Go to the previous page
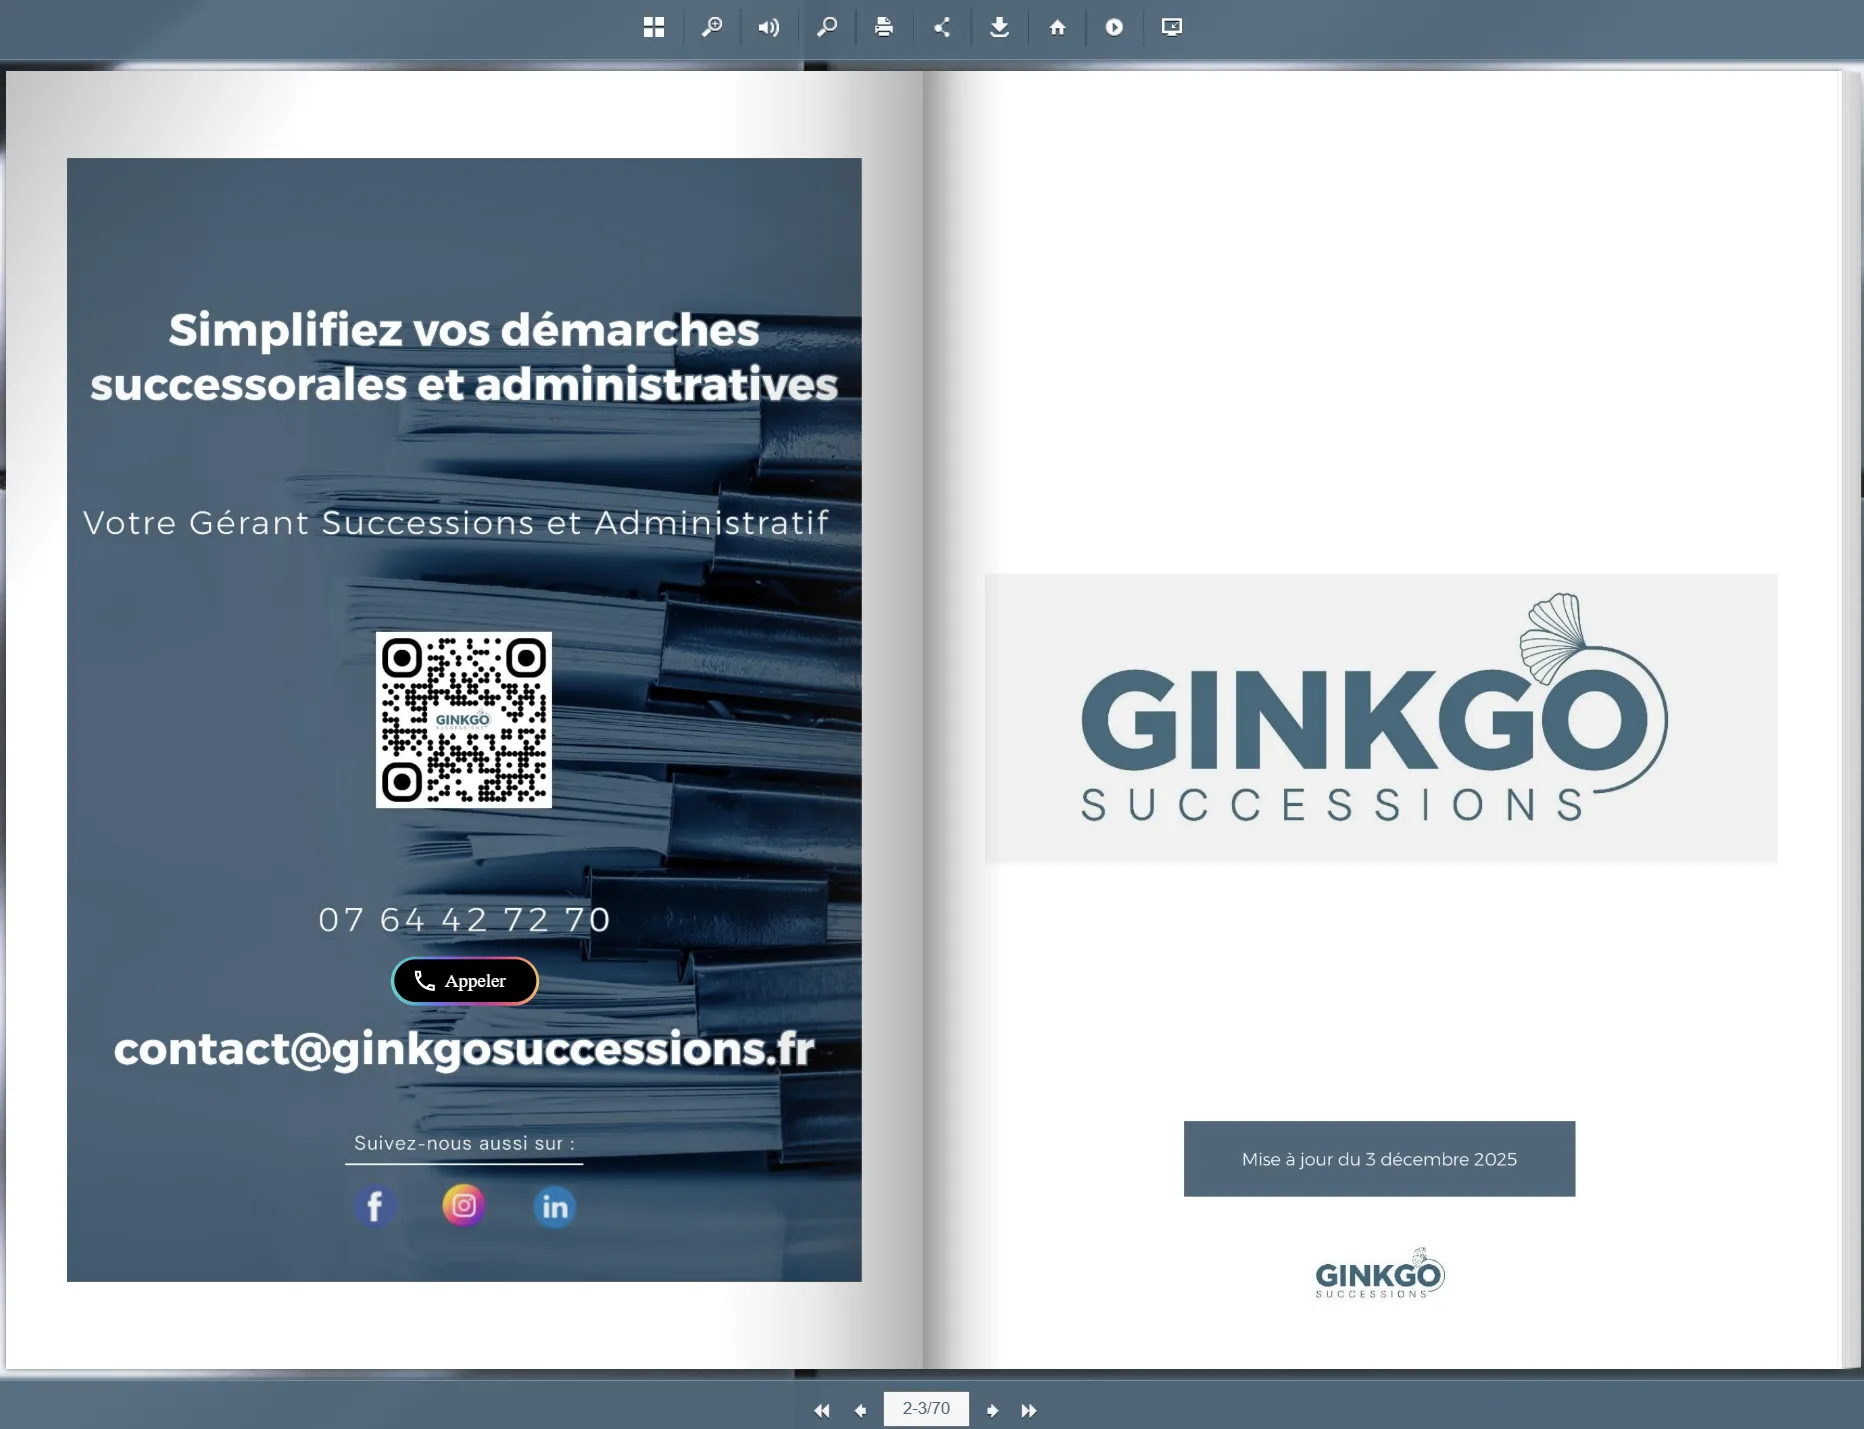1864x1429 pixels. [x=860, y=1410]
